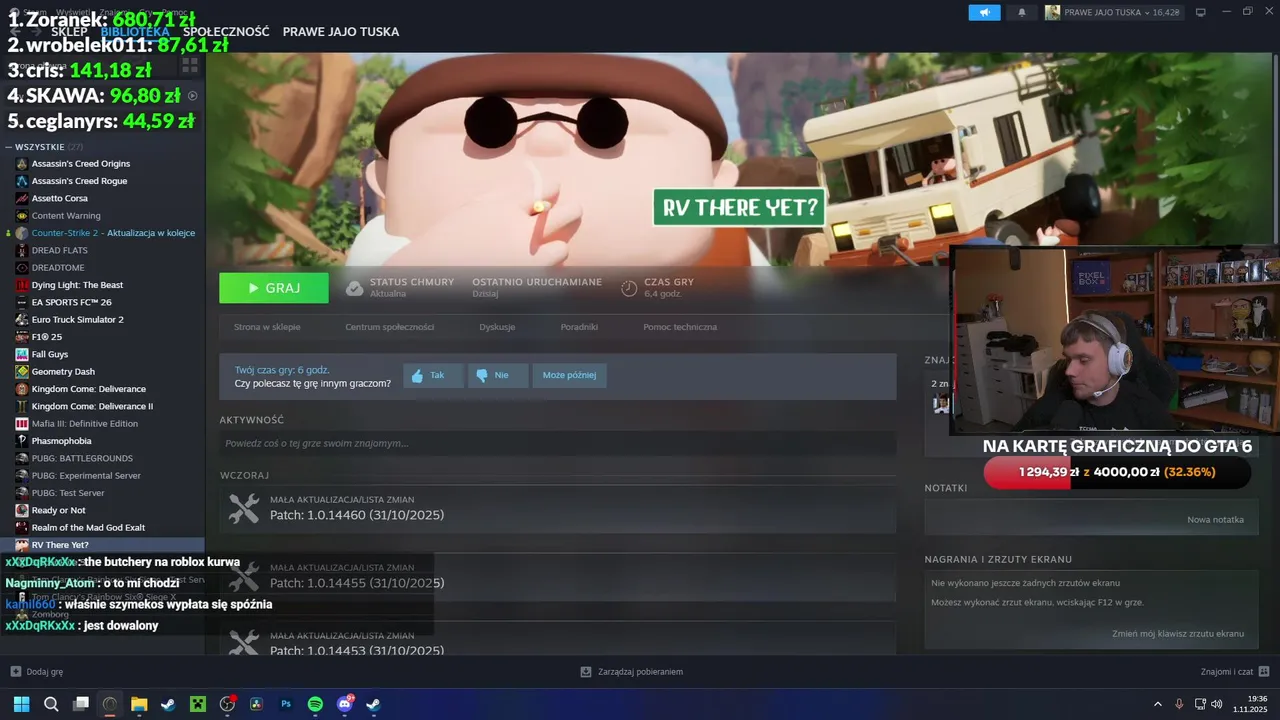Click the Ready or Not game icon
Viewport: 1280px width, 720px height.
(x=22, y=510)
